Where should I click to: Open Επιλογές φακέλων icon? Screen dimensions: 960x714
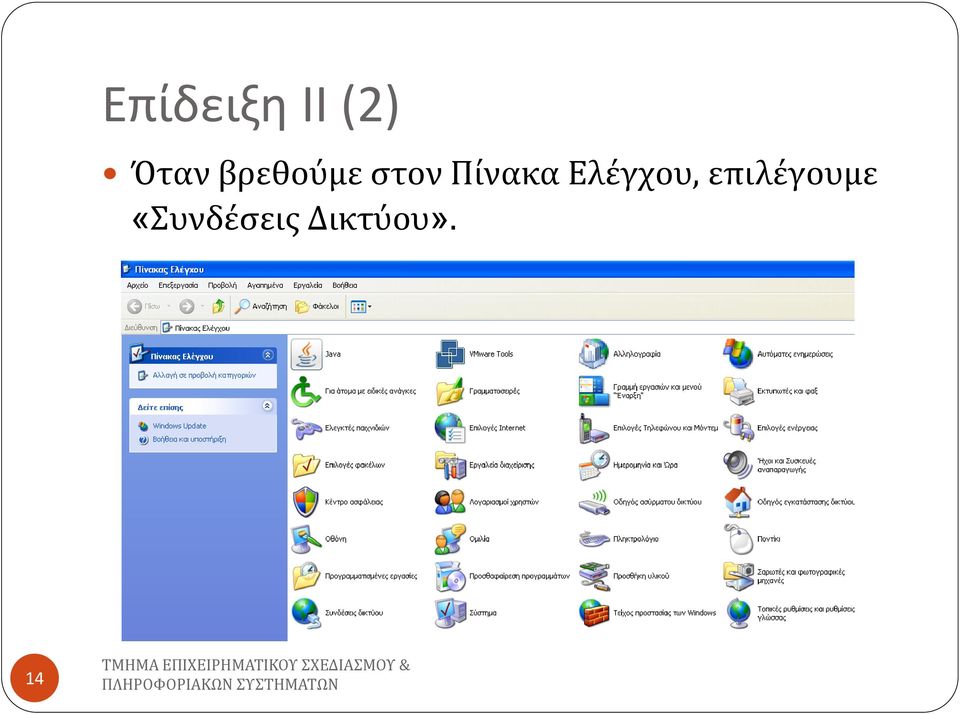tap(306, 465)
